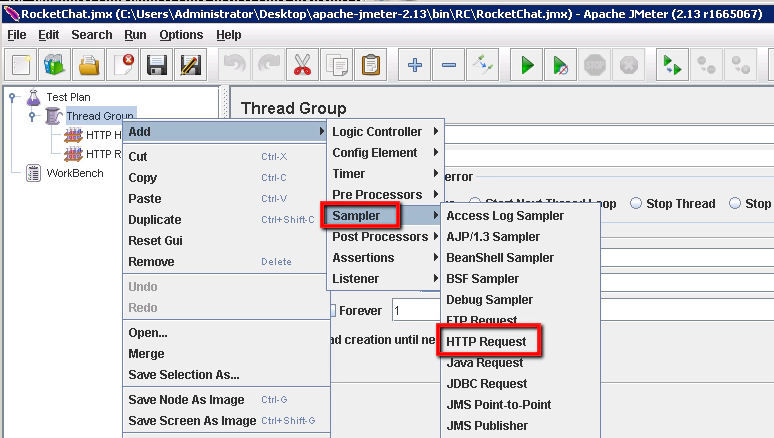Expand the Assertions submenu
The width and height of the screenshot is (774, 438).
click(x=385, y=258)
